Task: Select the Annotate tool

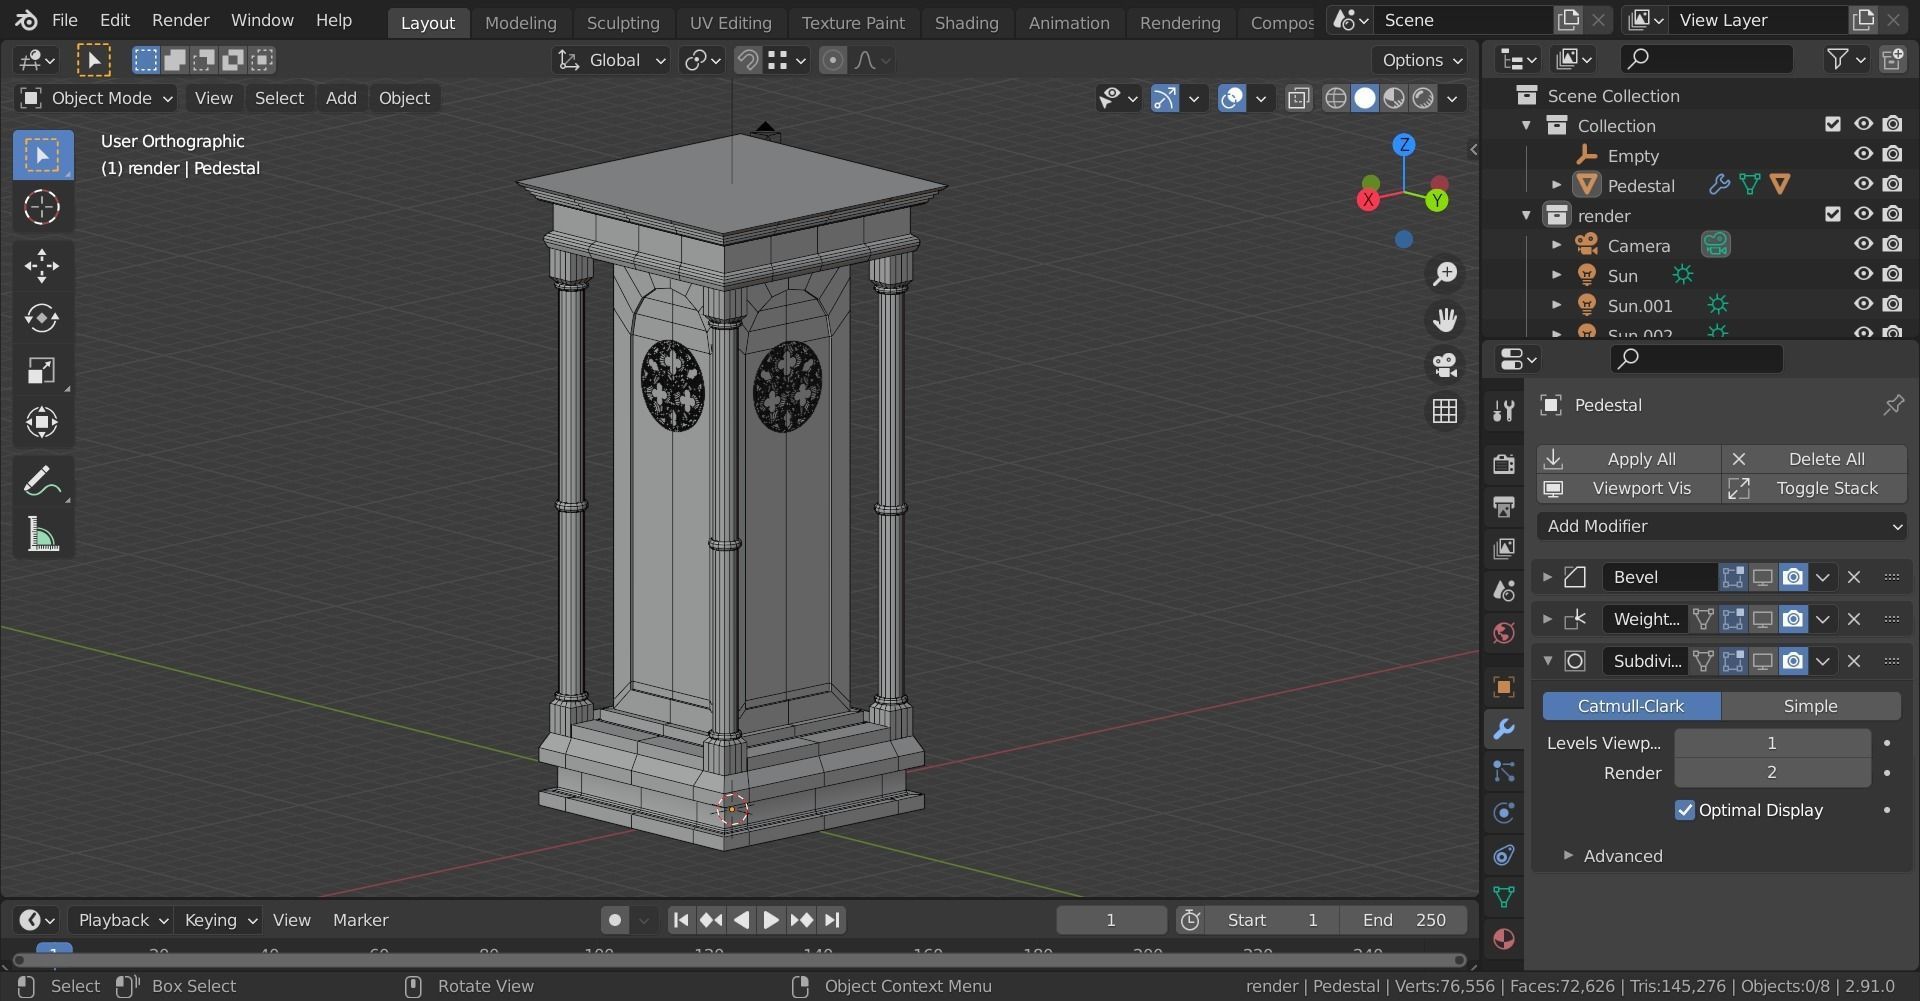Action: coord(42,482)
